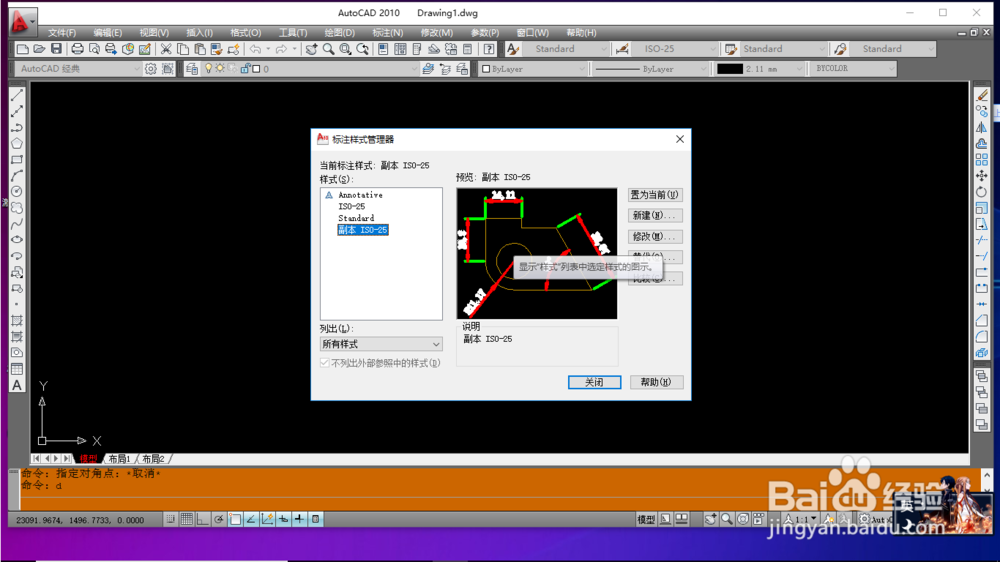Open the ByLayer color control dropdown
The image size is (1000, 562).
(x=533, y=69)
